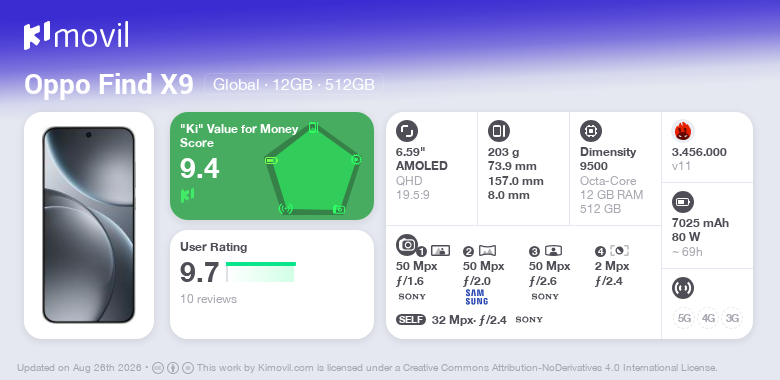Select the 3G network badge
This screenshot has height=380, width=780.
pos(732,318)
